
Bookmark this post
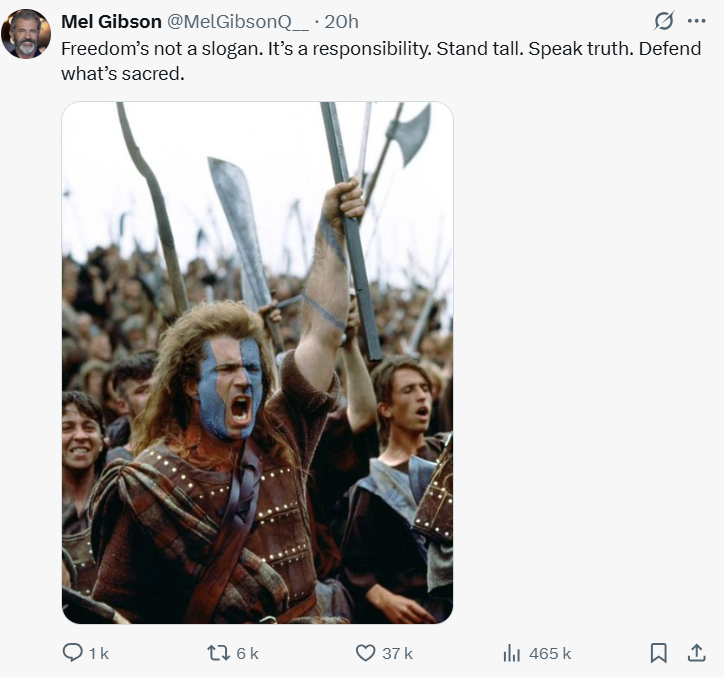point(658,652)
